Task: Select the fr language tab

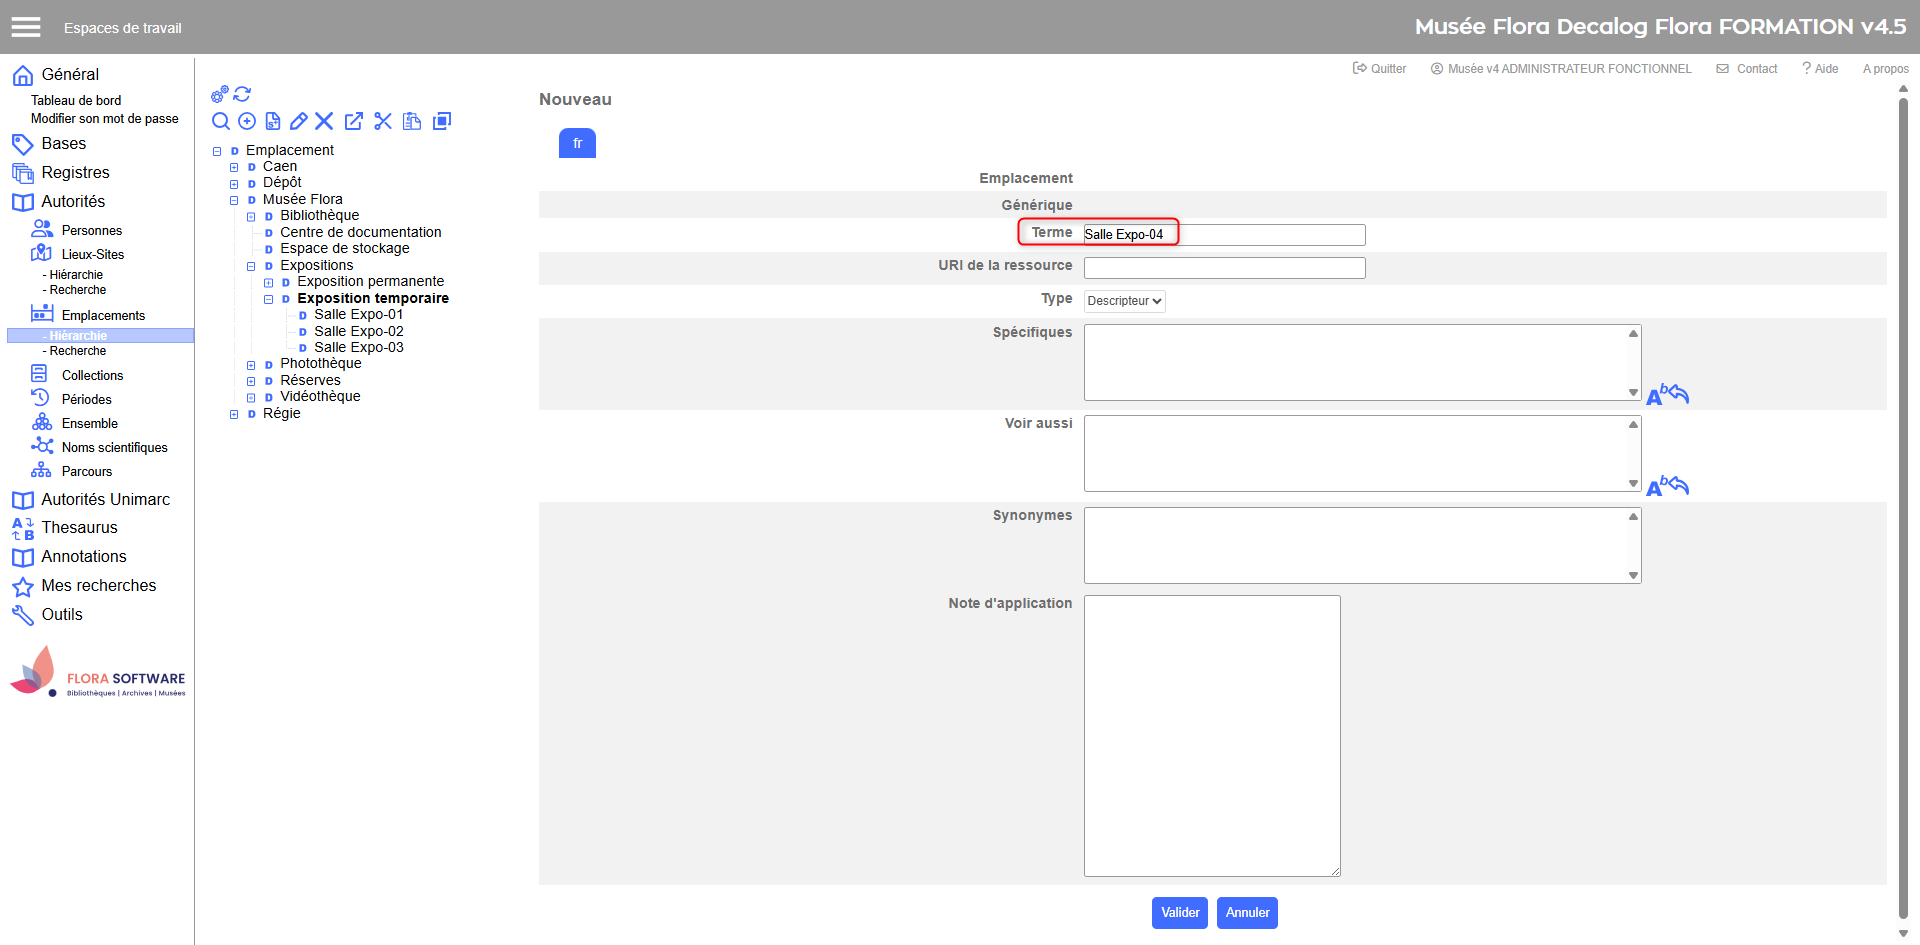Action: pyautogui.click(x=577, y=143)
